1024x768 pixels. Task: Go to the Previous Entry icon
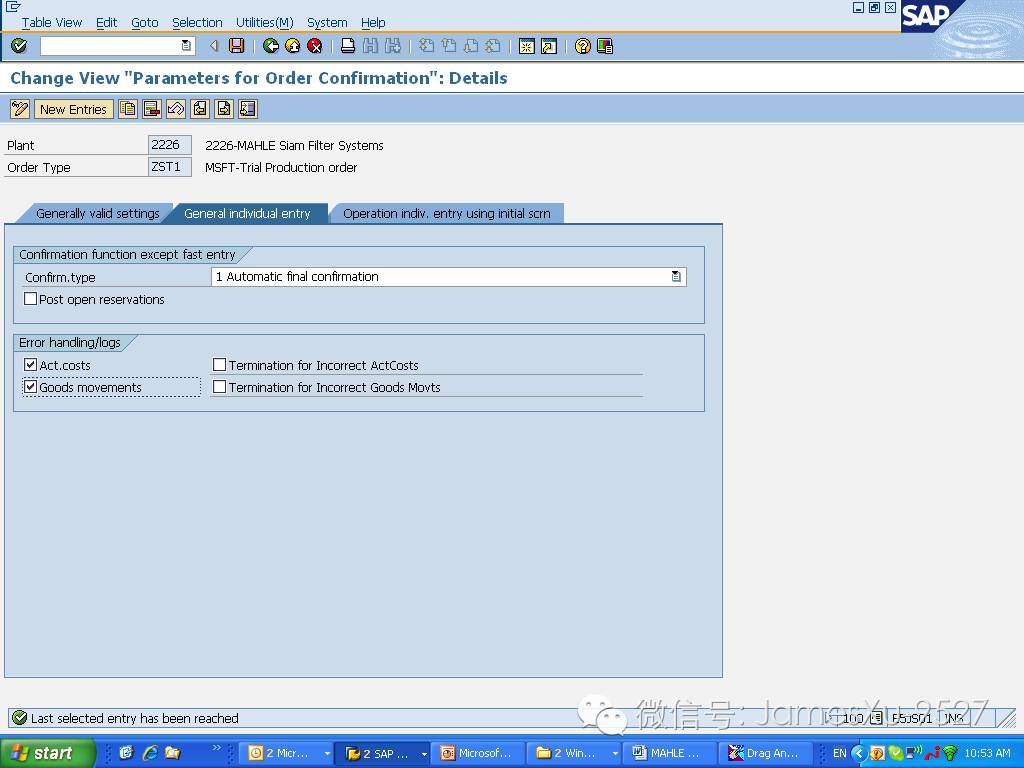(x=200, y=109)
